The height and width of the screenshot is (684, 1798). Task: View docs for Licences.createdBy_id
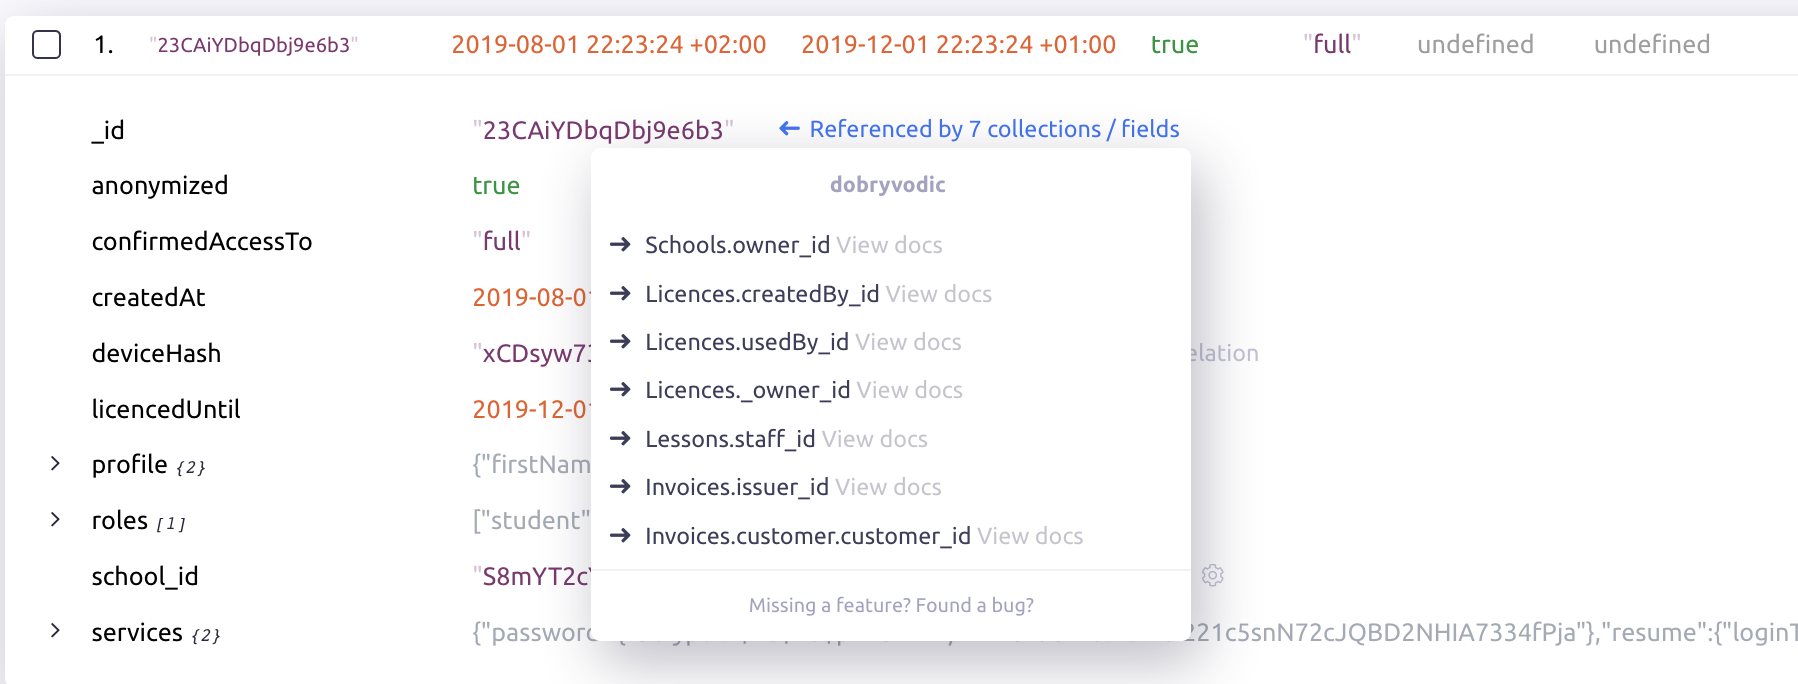[x=938, y=294]
